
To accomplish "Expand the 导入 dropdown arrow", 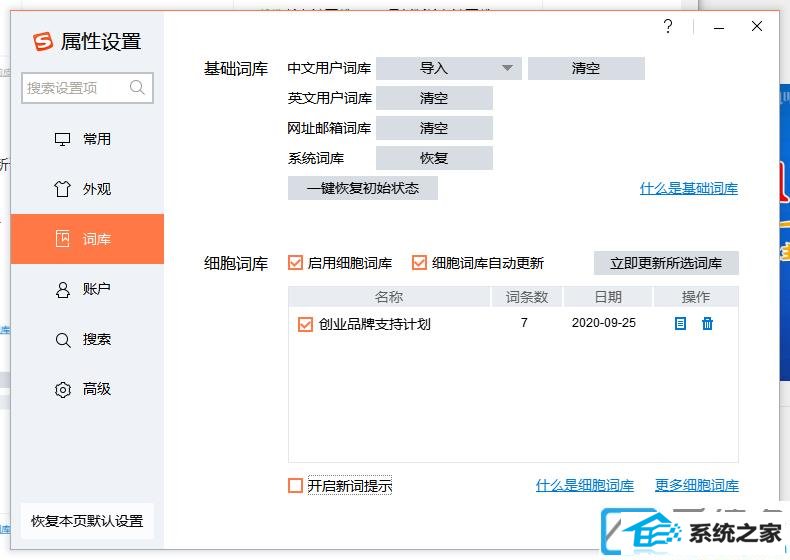I will 507,68.
